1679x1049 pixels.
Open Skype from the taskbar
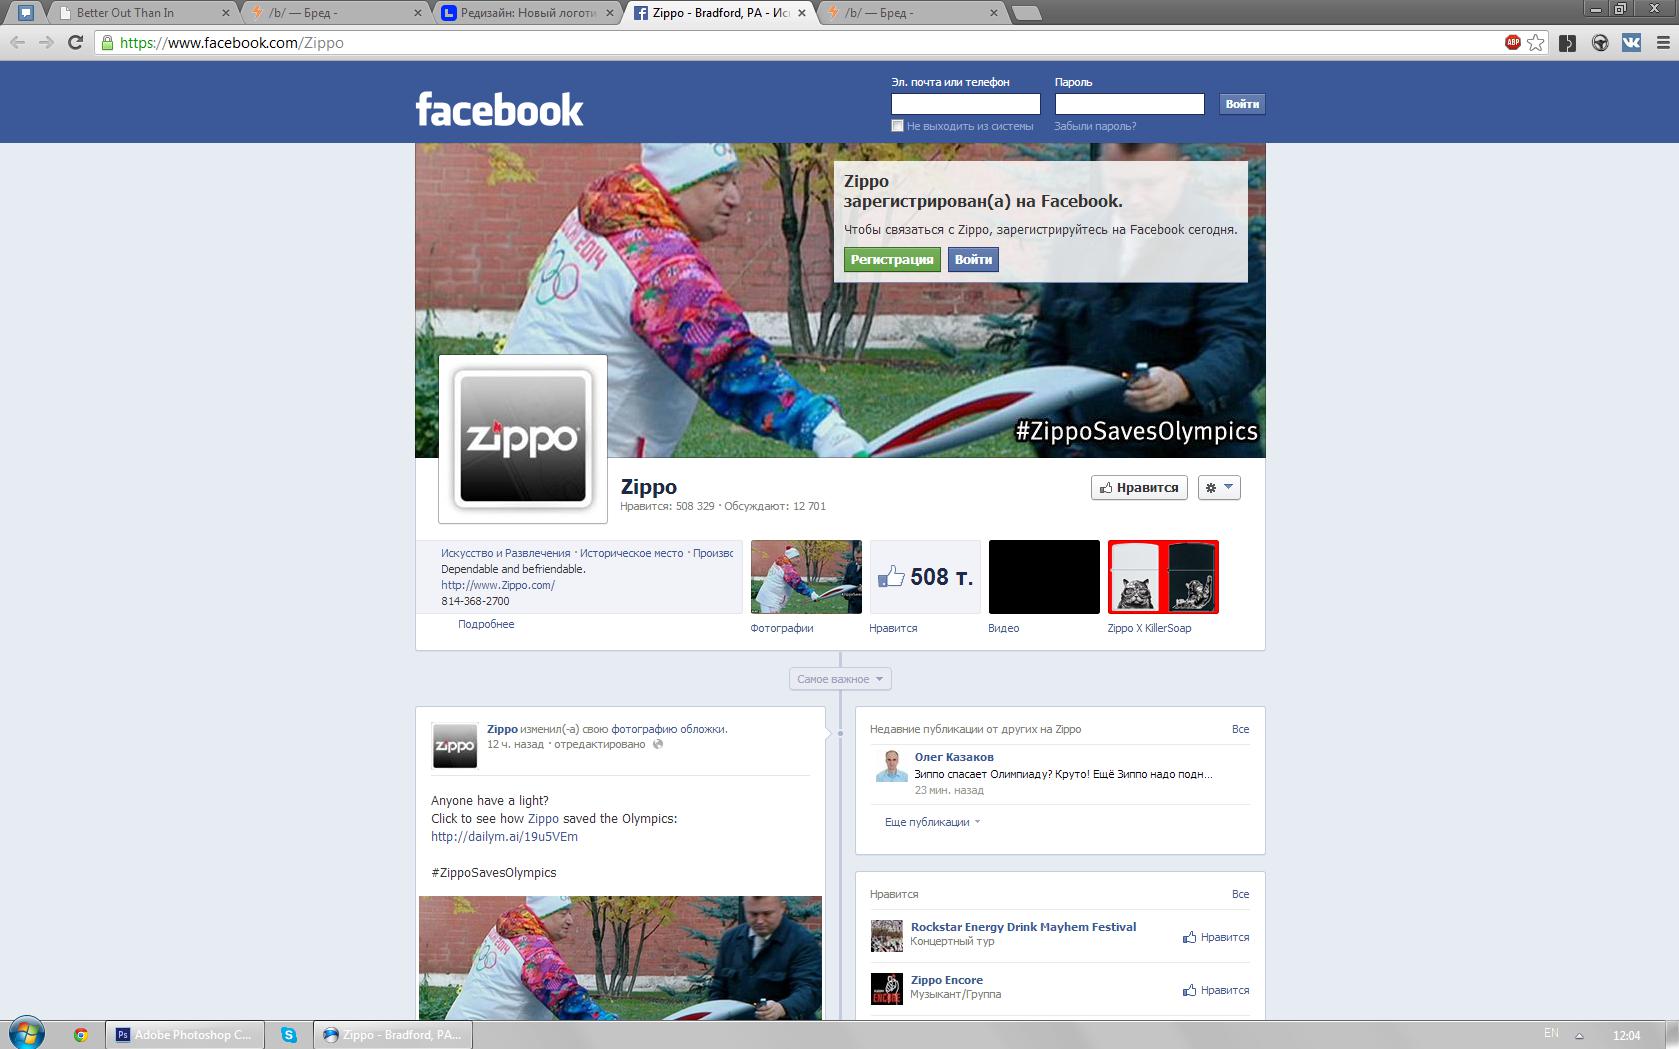point(289,1035)
